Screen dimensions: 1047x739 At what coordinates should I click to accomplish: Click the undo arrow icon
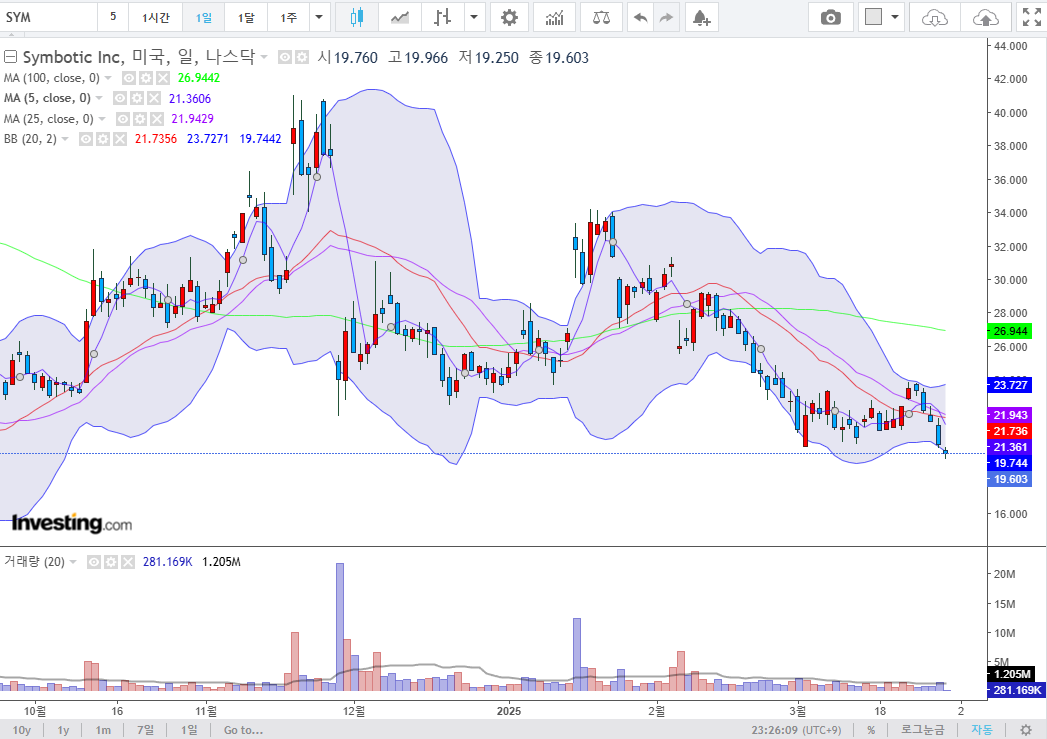[x=640, y=17]
